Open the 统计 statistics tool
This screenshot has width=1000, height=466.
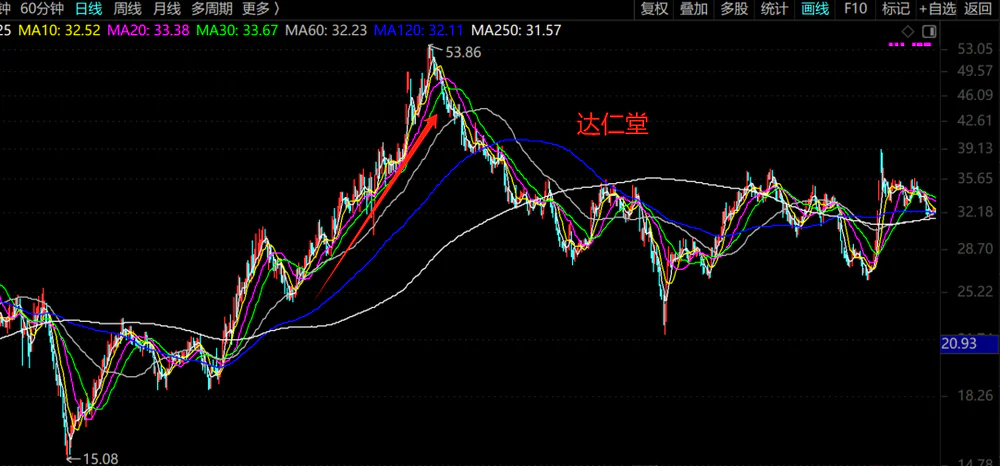click(x=774, y=9)
